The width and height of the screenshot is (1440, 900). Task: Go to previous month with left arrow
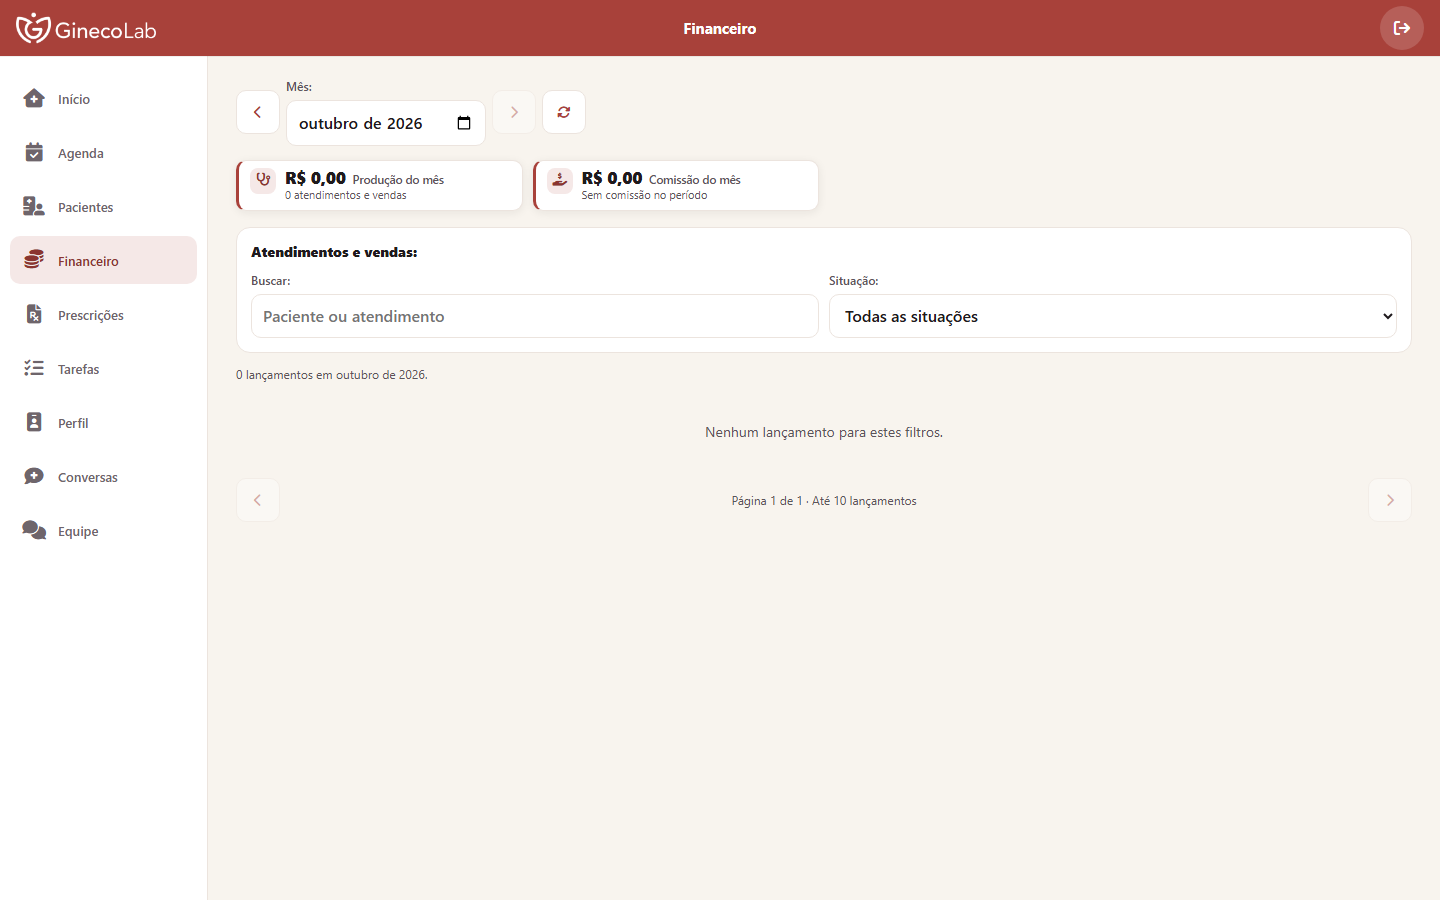coord(258,112)
